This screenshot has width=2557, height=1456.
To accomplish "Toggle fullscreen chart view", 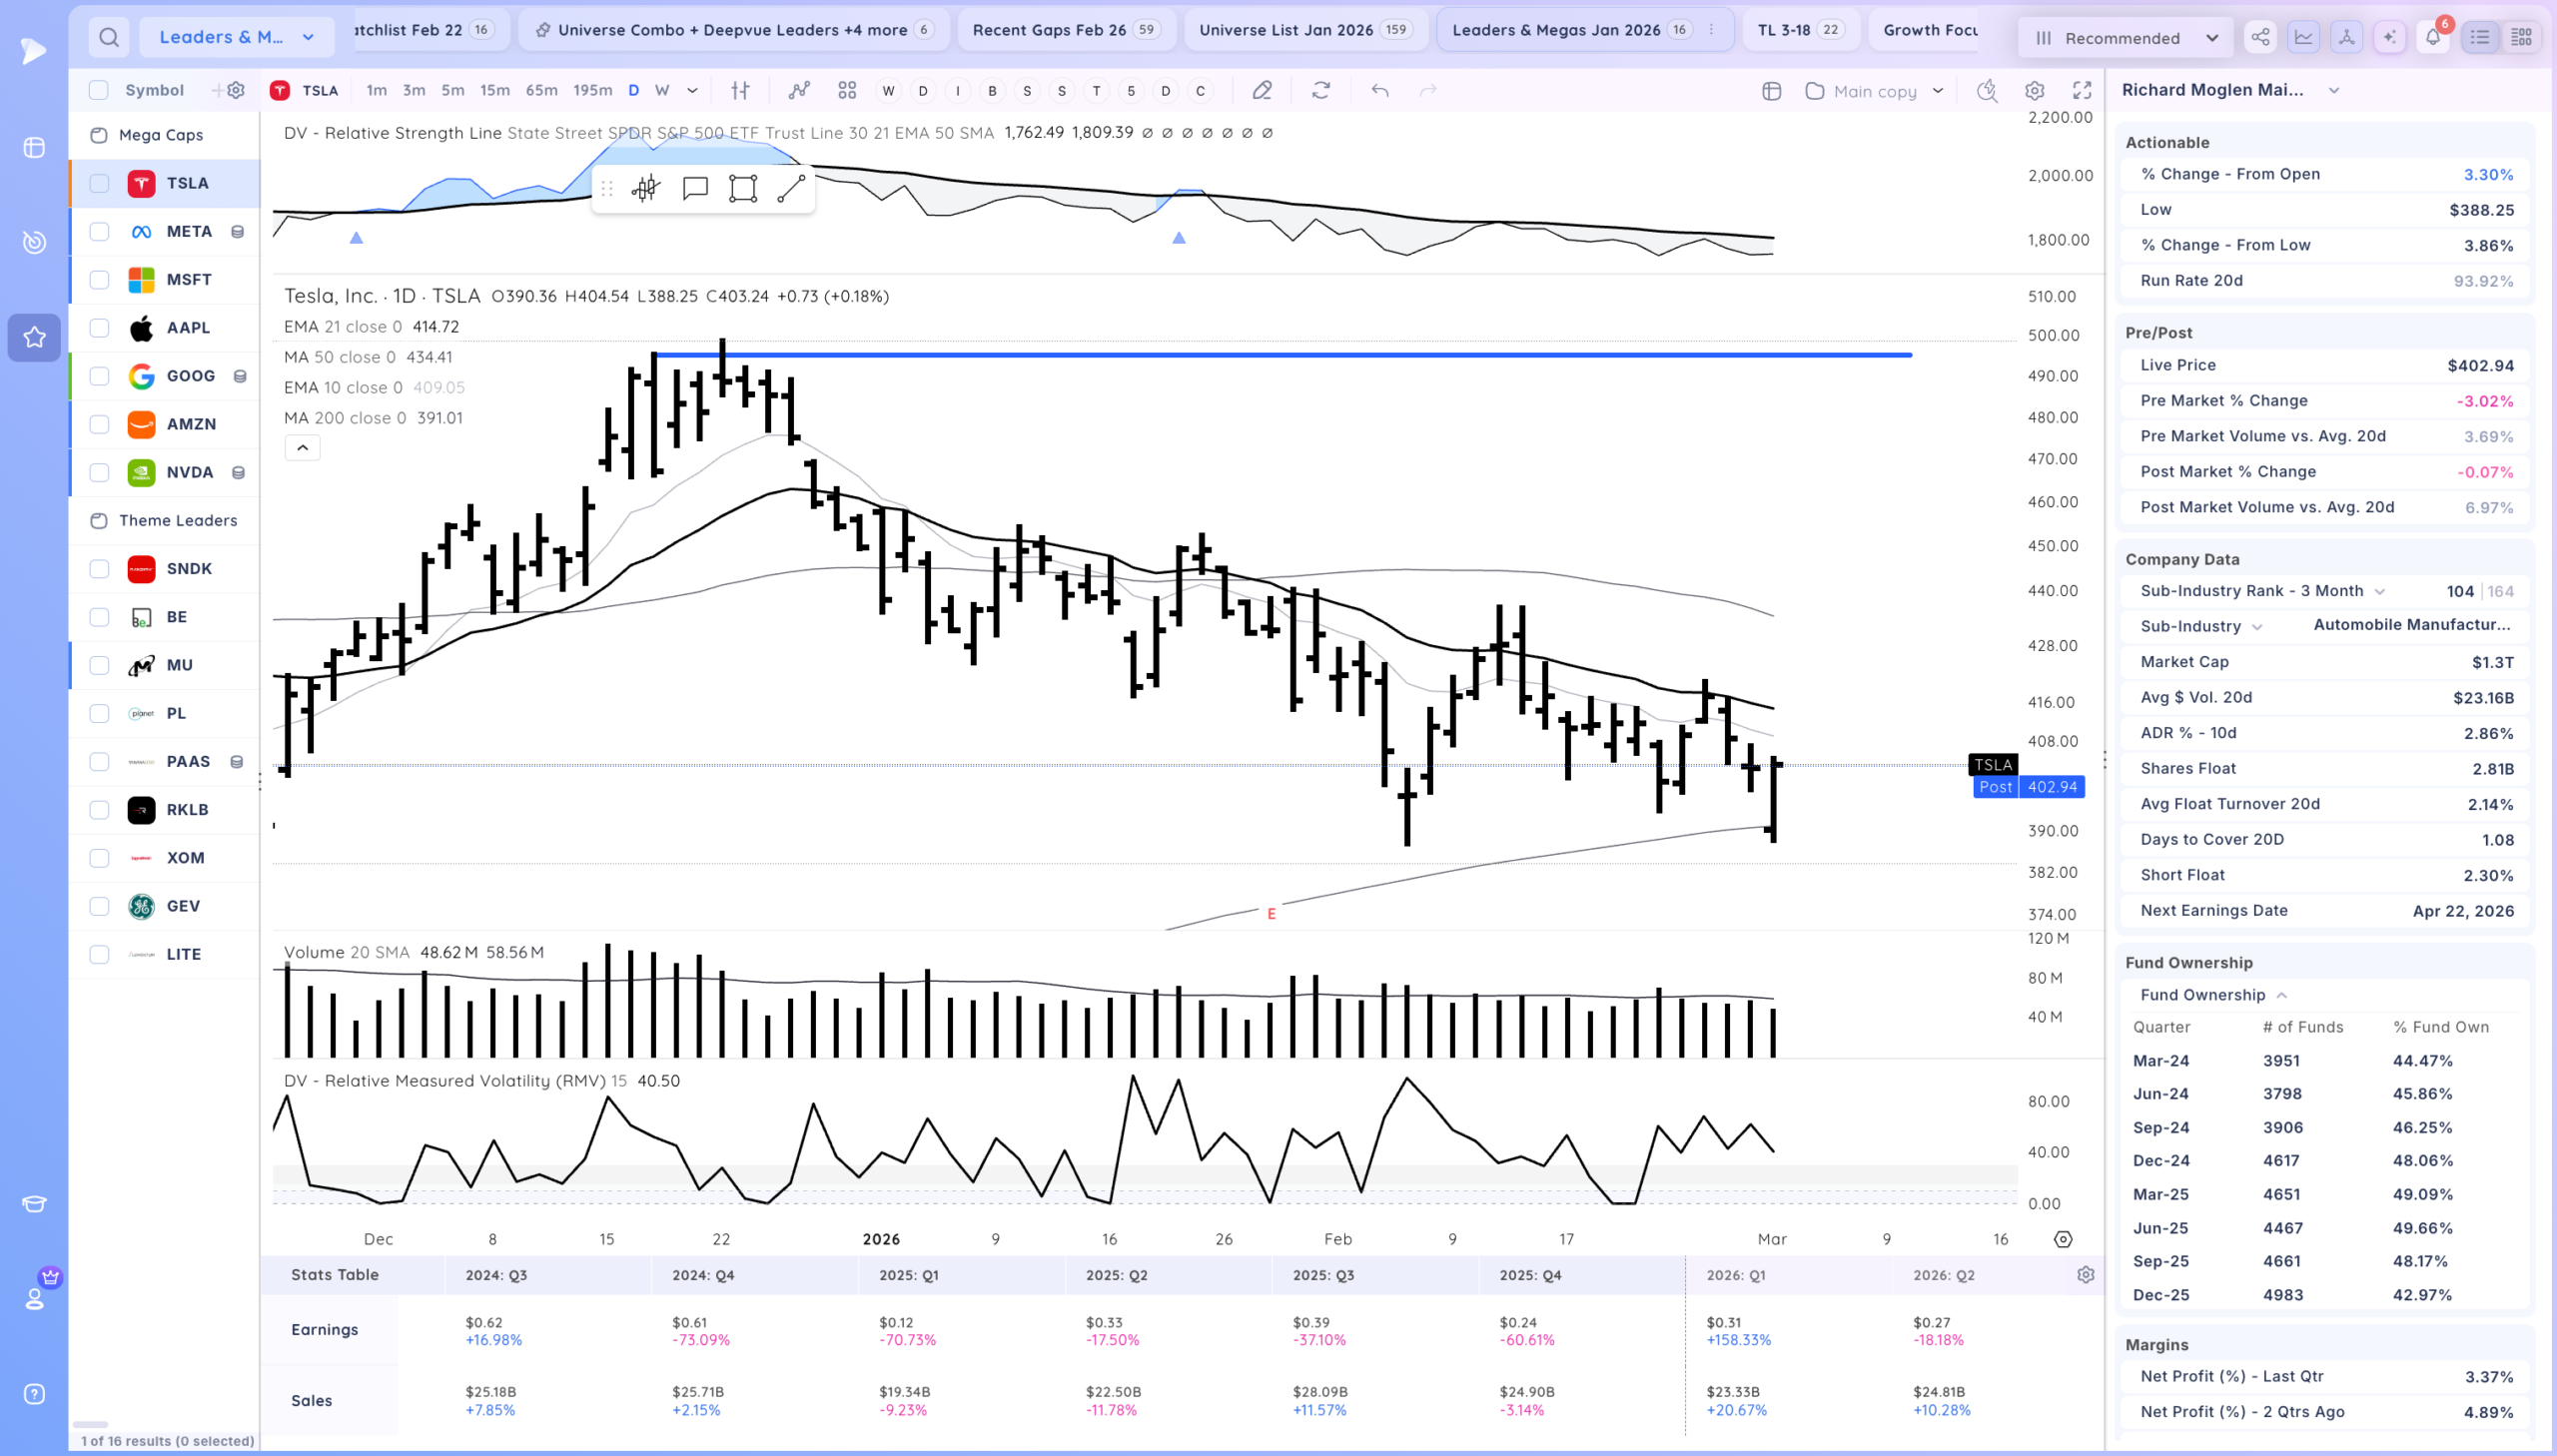I will [x=2082, y=90].
